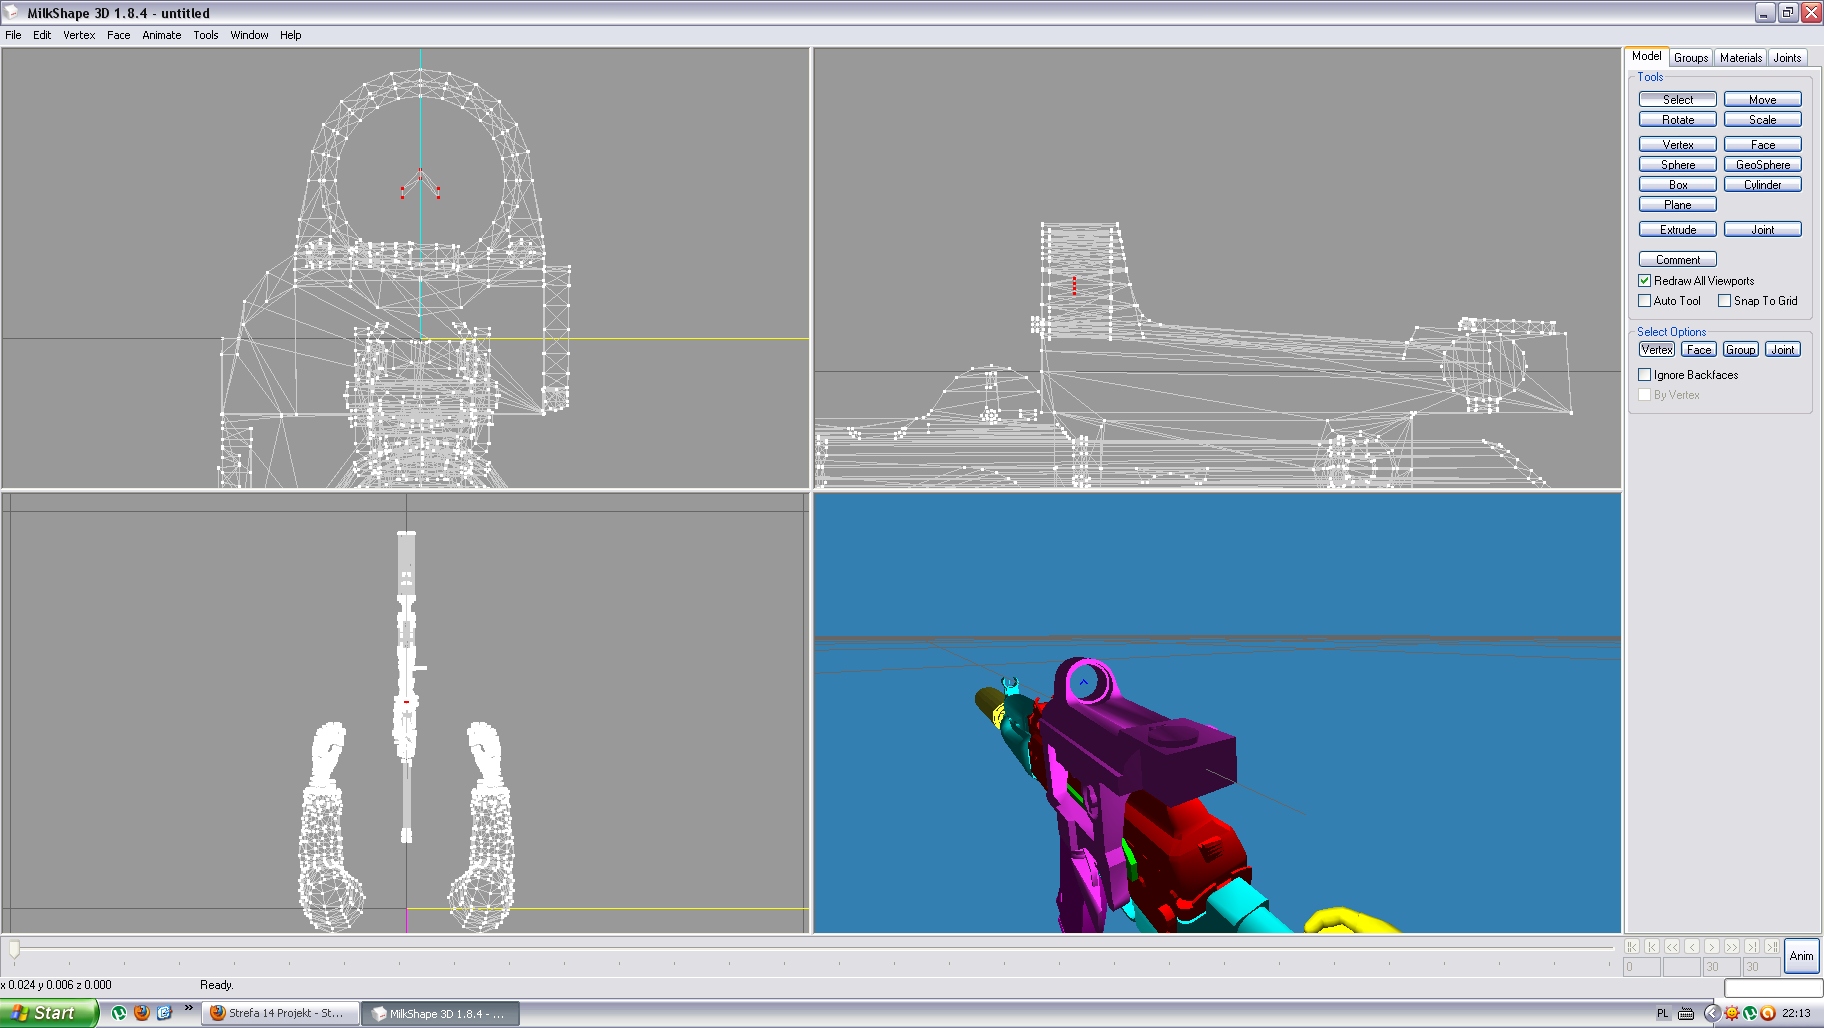Jump to last frame playback button
Screen dimensions: 1824x1028
tap(1772, 946)
